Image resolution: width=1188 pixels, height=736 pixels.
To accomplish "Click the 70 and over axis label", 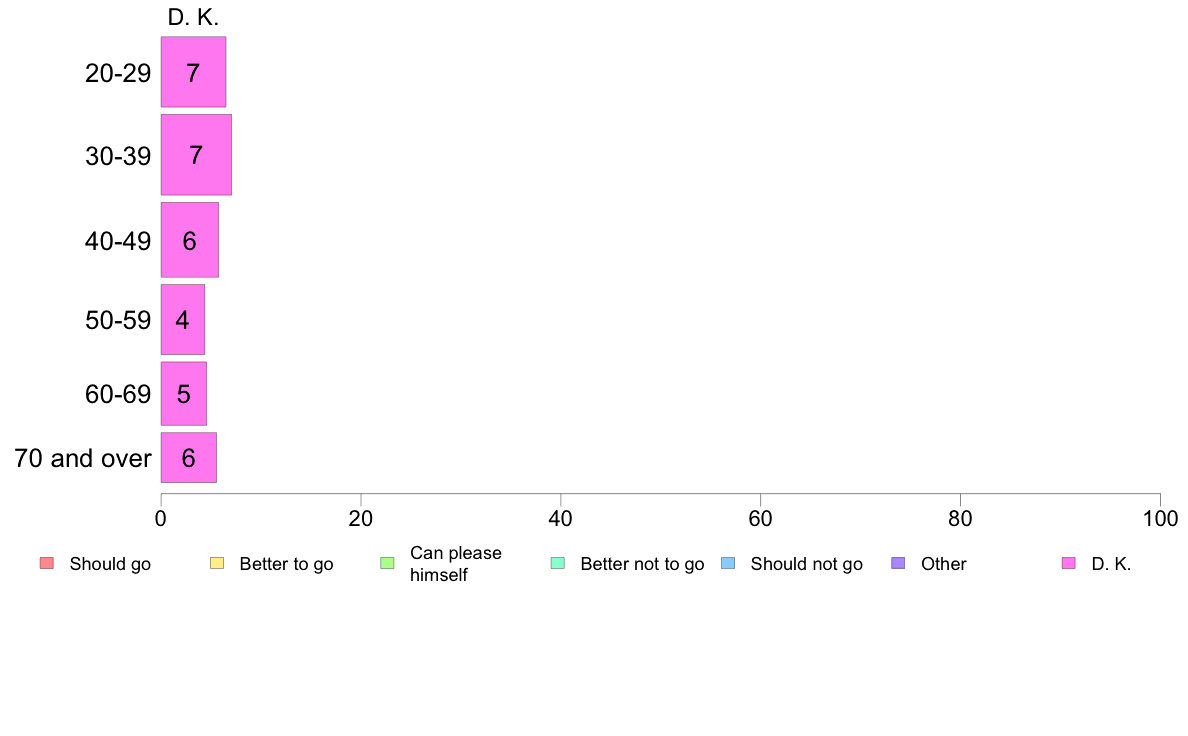I will point(83,458).
